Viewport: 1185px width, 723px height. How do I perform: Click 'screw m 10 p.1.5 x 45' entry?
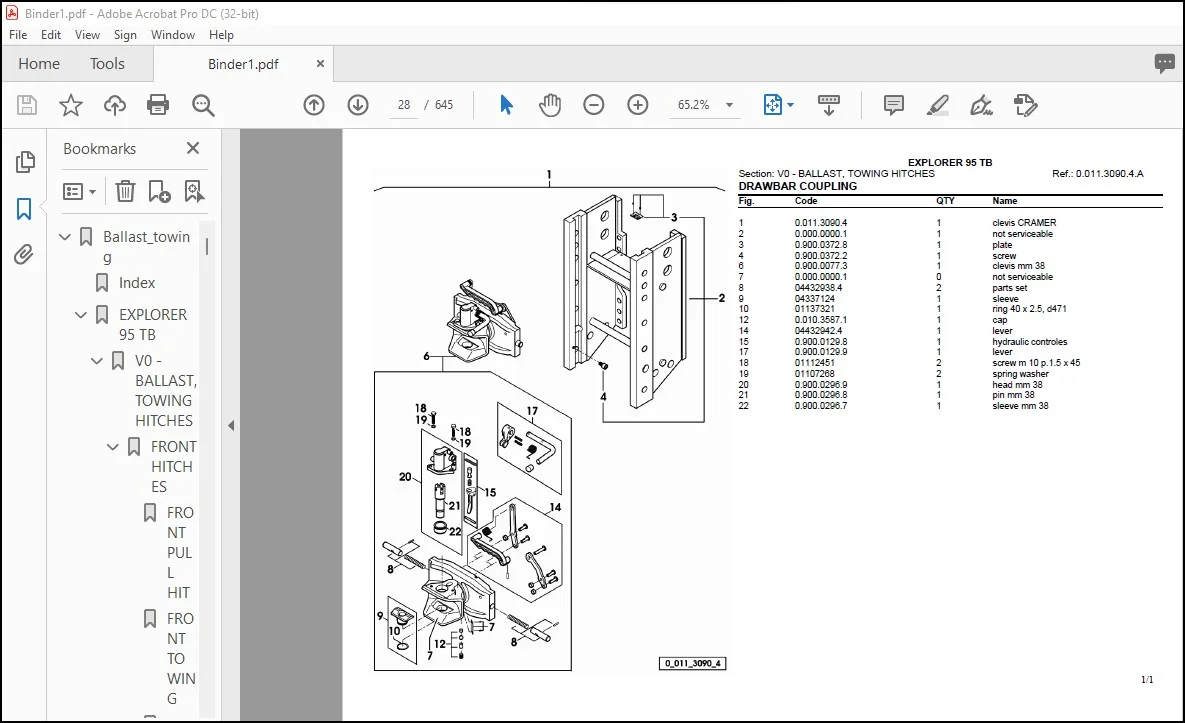[1036, 363]
